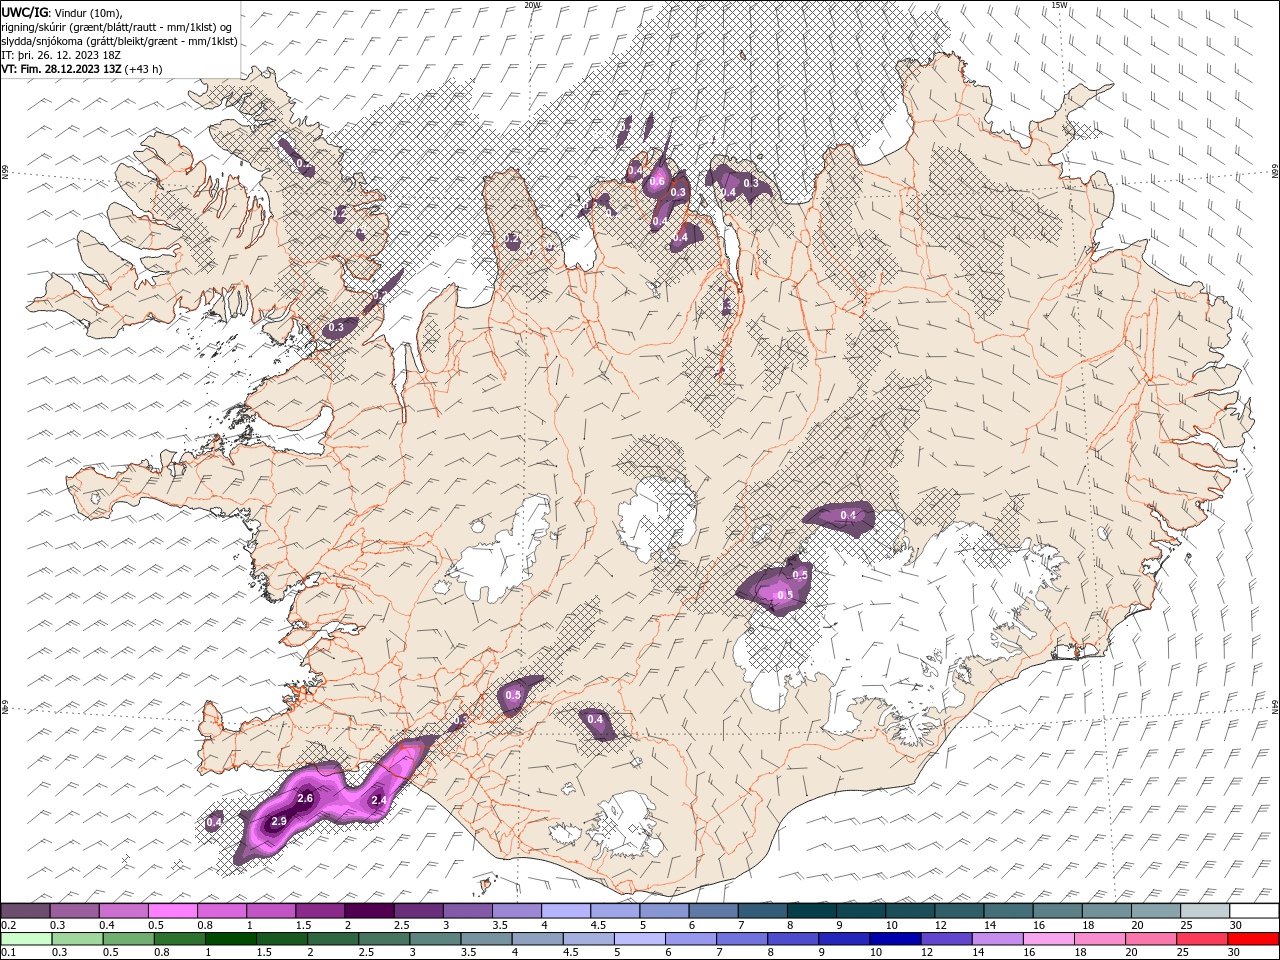Click the 0.6 value in the northern snow cell
The width and height of the screenshot is (1280, 960).
pos(657,182)
